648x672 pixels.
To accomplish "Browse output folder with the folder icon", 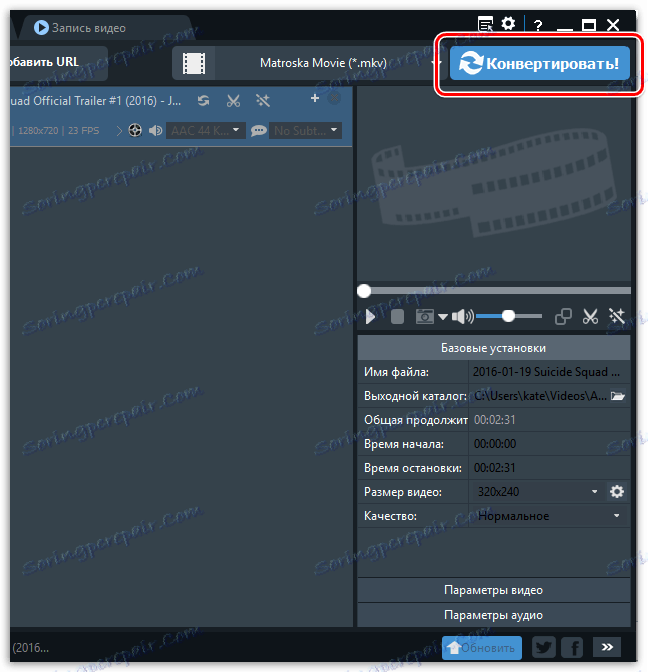I will pos(618,396).
